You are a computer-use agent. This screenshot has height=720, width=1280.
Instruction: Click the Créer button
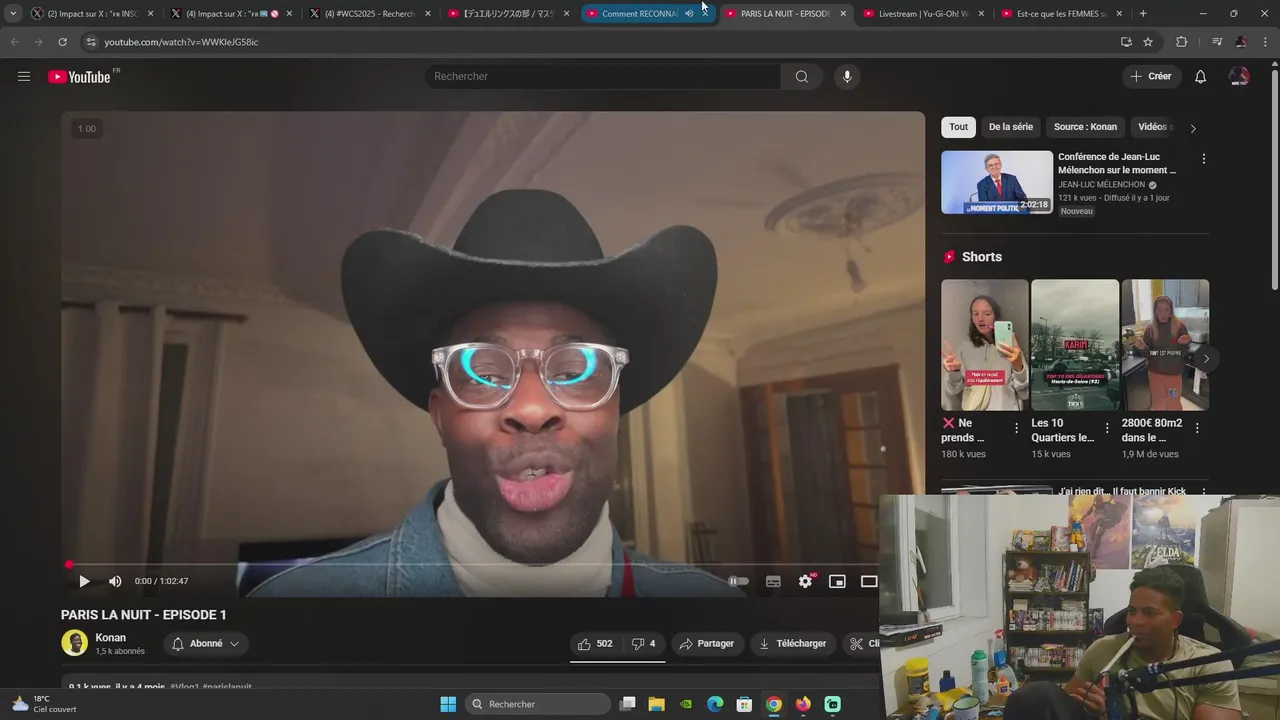[x=1150, y=76]
